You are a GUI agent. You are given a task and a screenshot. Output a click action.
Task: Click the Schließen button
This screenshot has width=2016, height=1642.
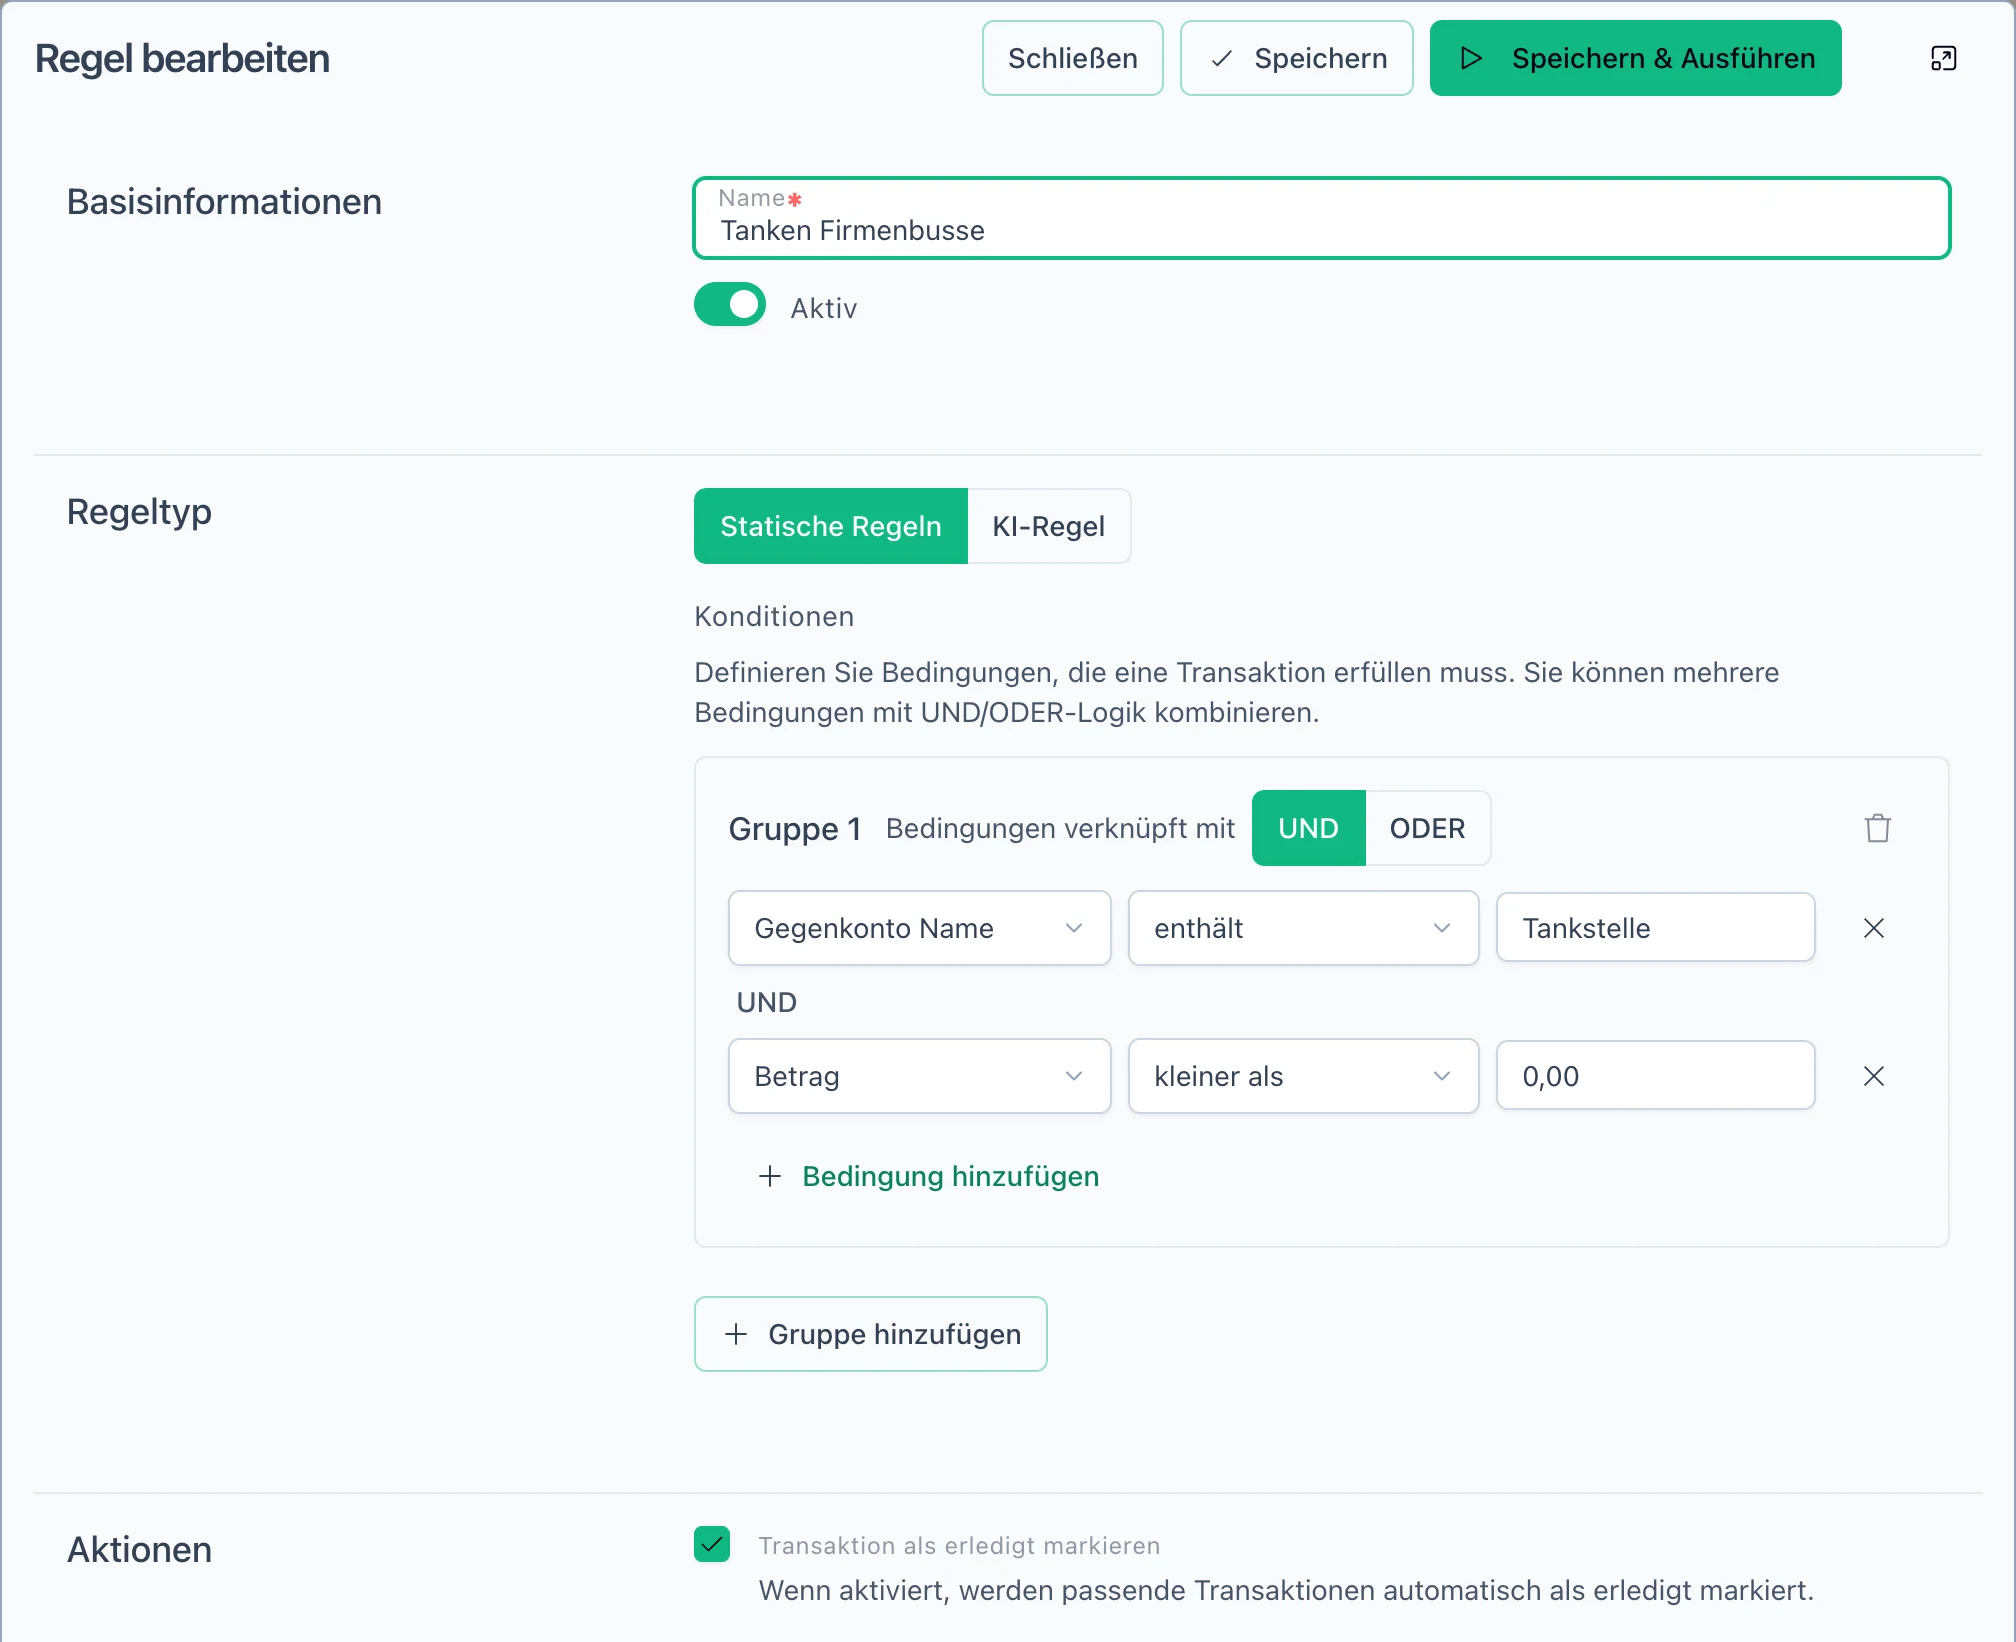tap(1072, 58)
